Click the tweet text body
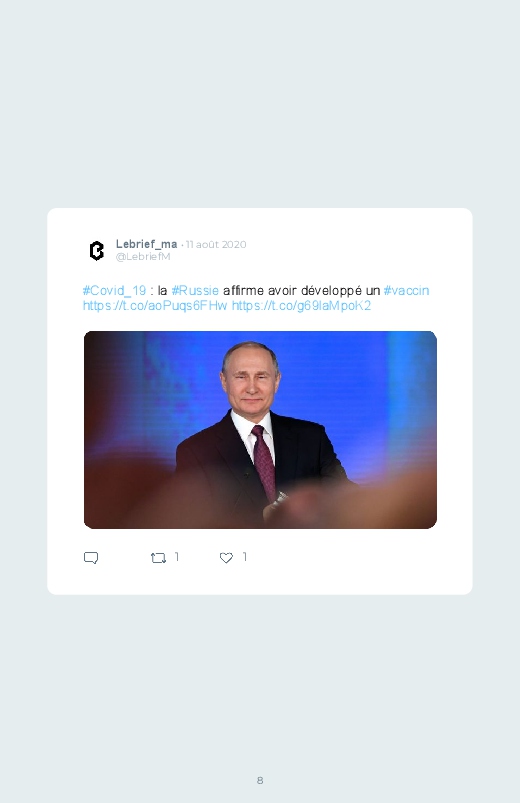Screen dimensions: 520x803 point(256,298)
